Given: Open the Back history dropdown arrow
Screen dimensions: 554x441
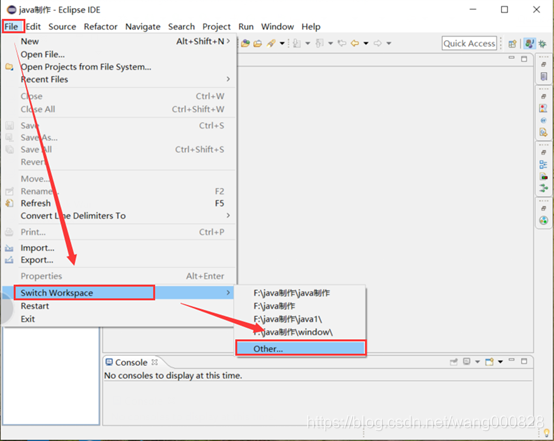Looking at the screenshot, I should click(366, 43).
